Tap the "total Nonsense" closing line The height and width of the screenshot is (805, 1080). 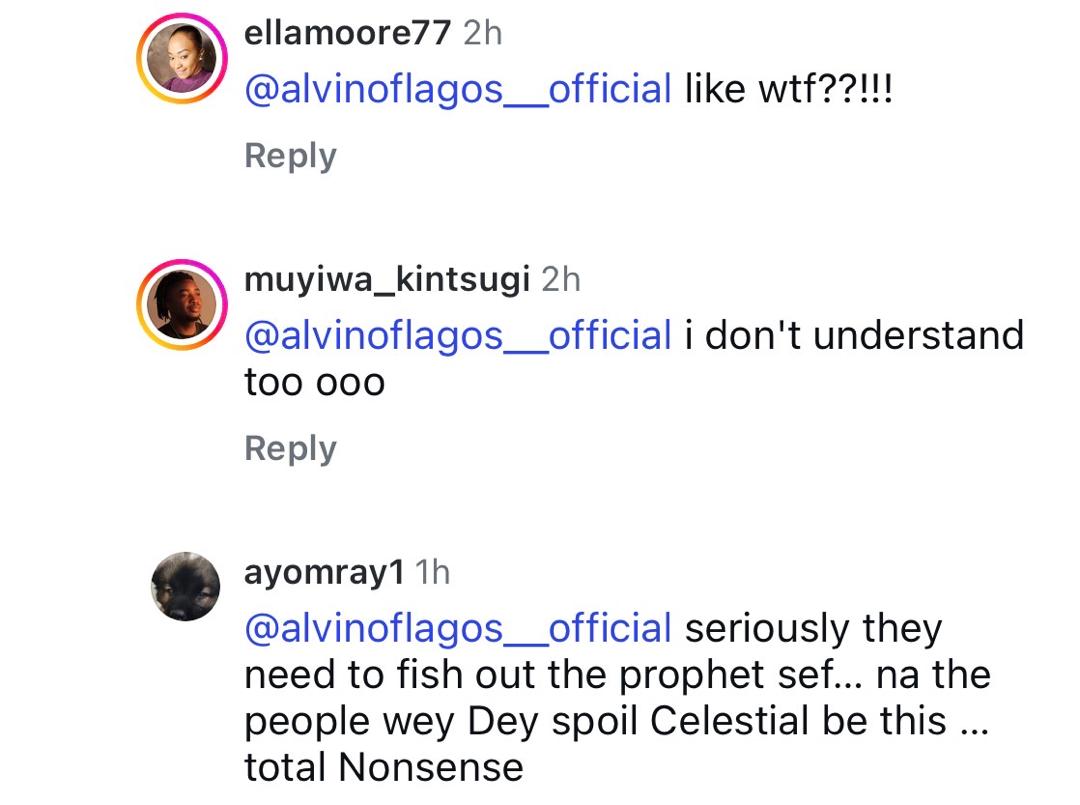point(383,767)
